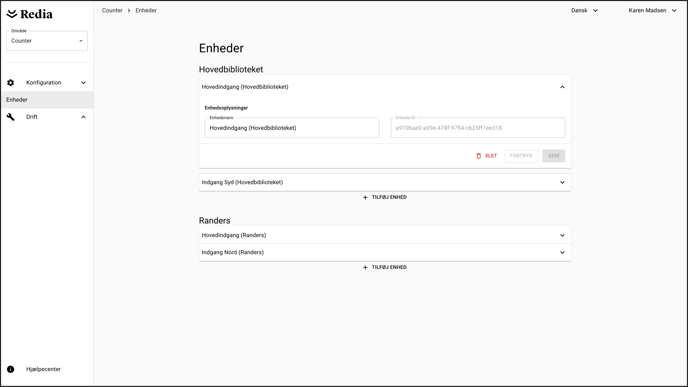688x387 pixels.
Task: Click TILFØJ ENHED under Randers
Action: pos(389,267)
